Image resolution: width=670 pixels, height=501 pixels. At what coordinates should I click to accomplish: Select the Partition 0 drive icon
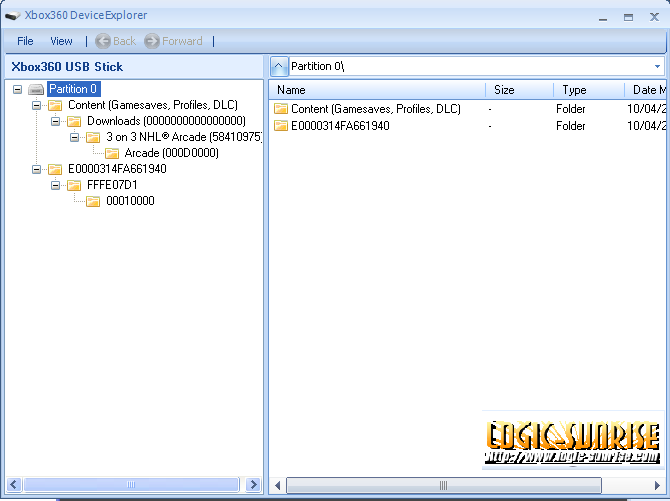point(36,89)
